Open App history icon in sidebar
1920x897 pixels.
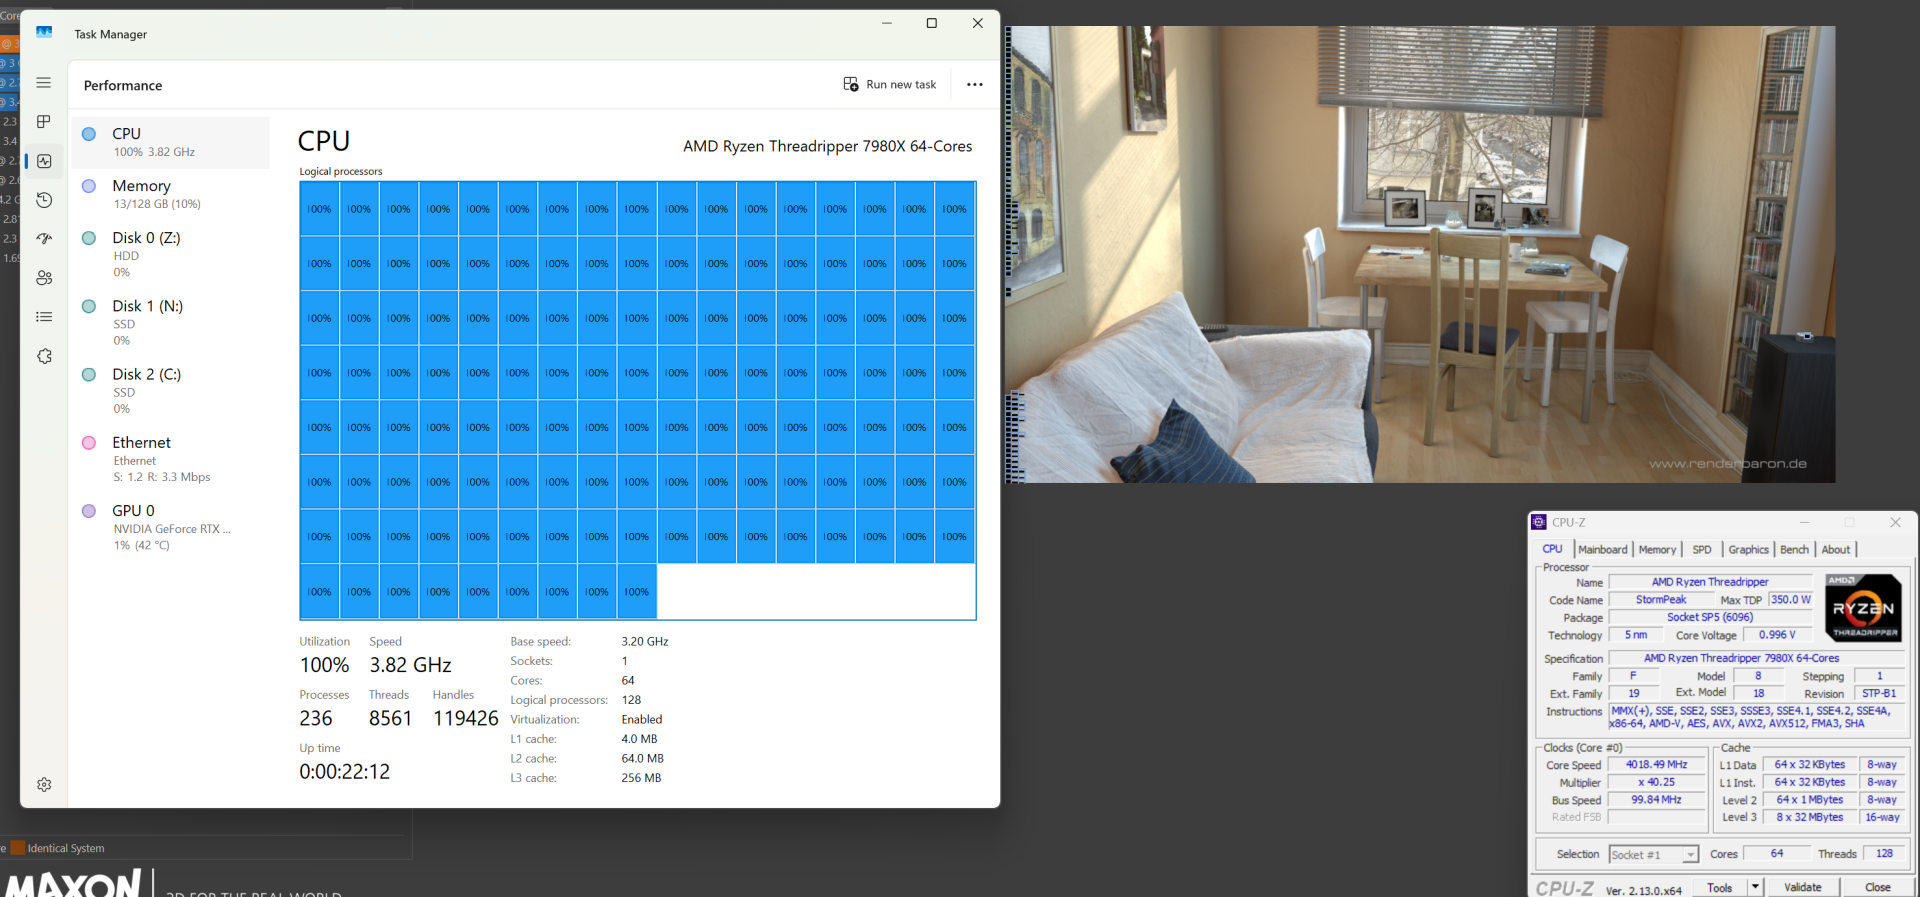click(x=44, y=200)
